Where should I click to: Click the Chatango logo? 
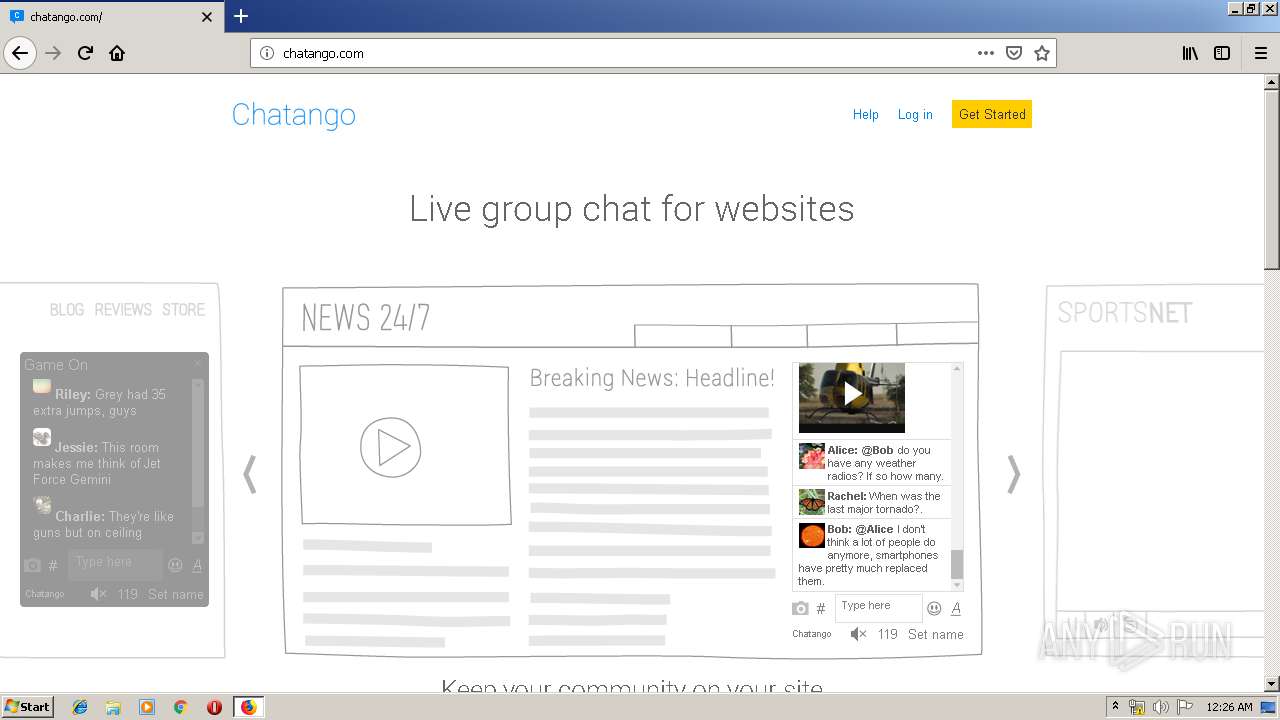coord(294,115)
